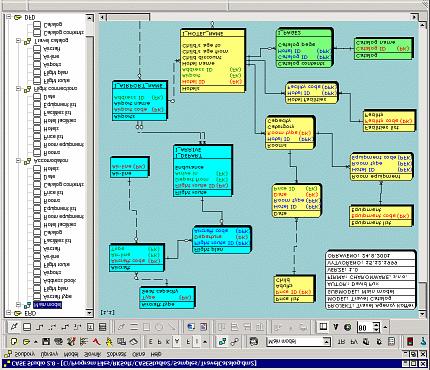Select the Hotels entity in diagram
This screenshot has width=430, height=370.
pos(213,60)
